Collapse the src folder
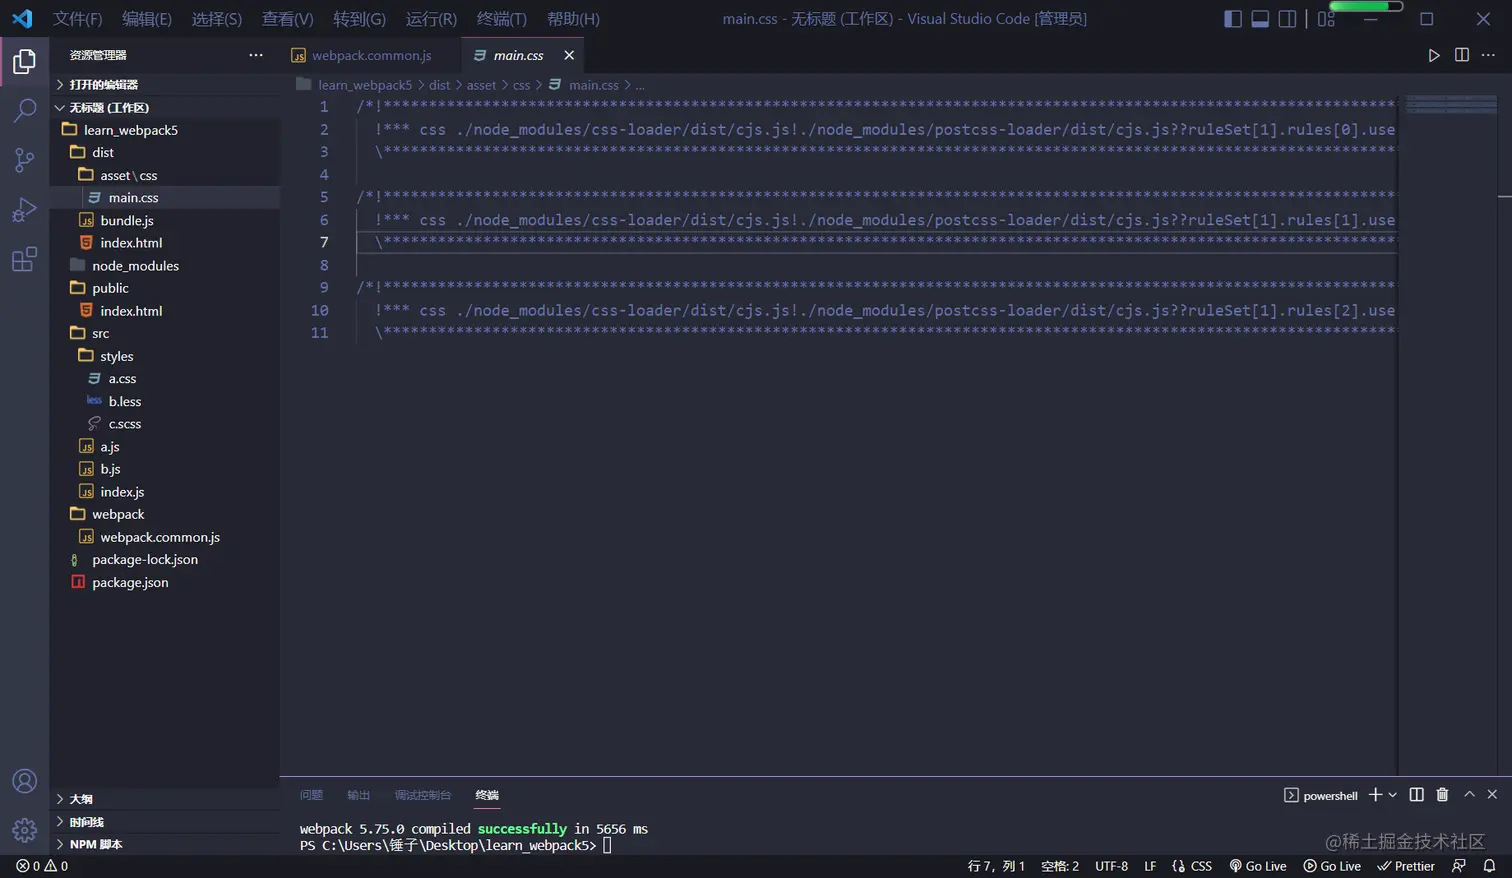 click(x=165, y=333)
